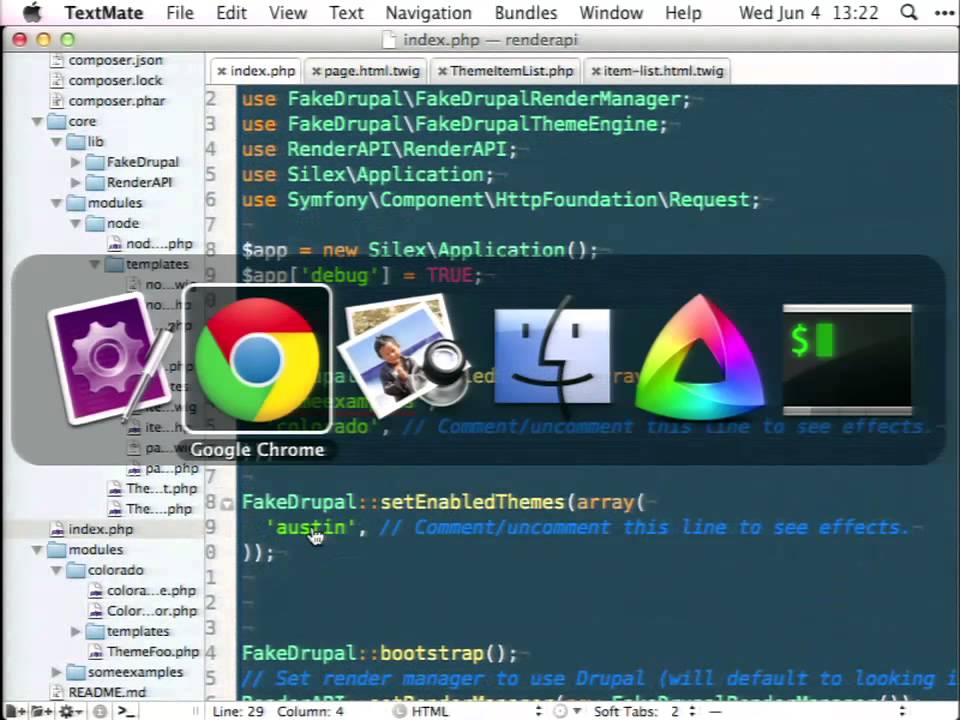Viewport: 960px width, 720px height.
Task: Open the View menu
Action: tap(288, 12)
